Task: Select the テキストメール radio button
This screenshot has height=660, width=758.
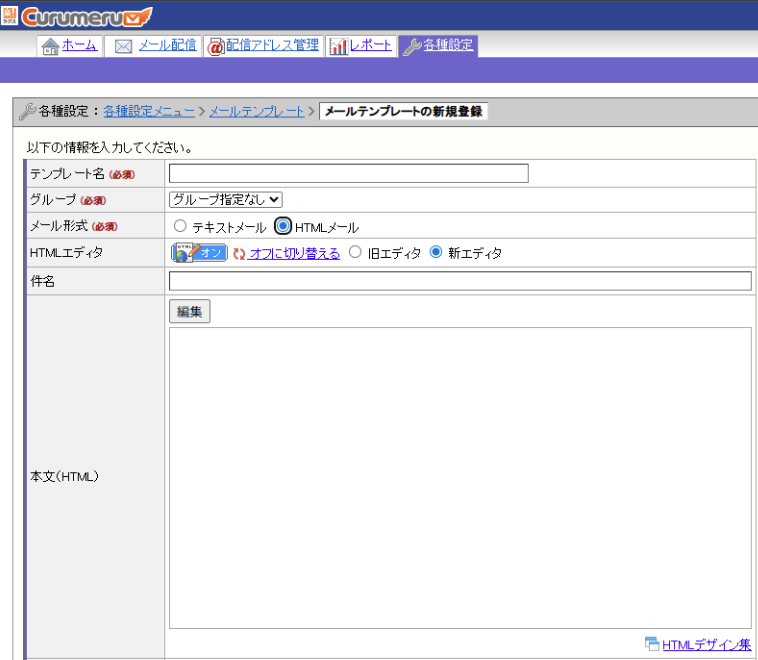Action: [180, 227]
